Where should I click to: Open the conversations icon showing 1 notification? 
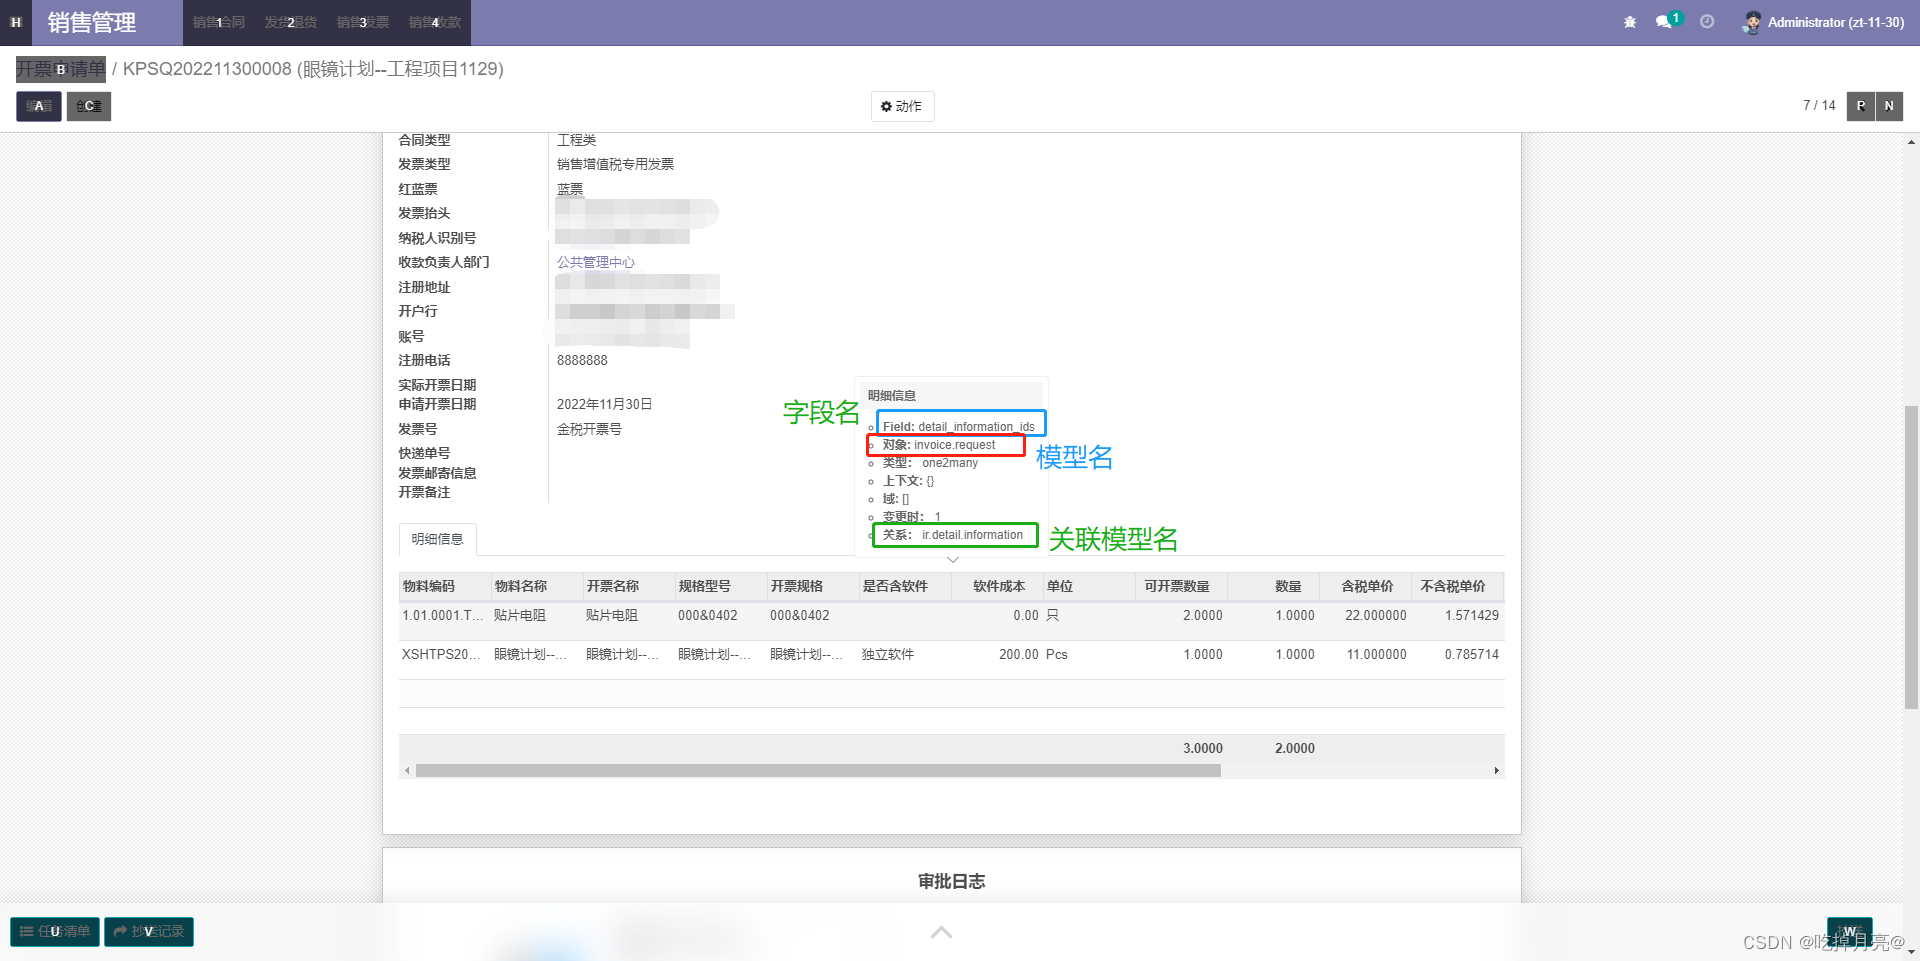click(x=1666, y=21)
